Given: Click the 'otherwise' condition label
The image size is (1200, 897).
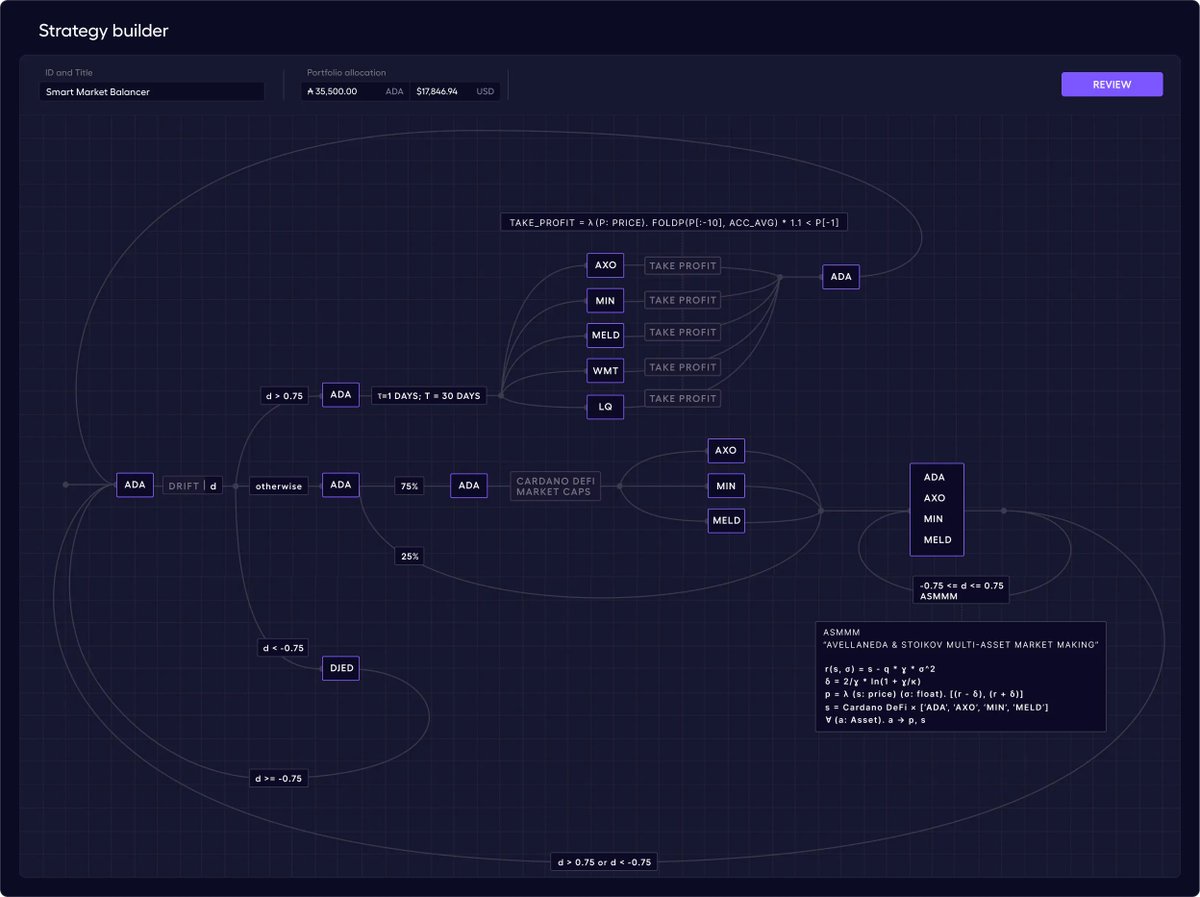Looking at the screenshot, I should [x=279, y=485].
